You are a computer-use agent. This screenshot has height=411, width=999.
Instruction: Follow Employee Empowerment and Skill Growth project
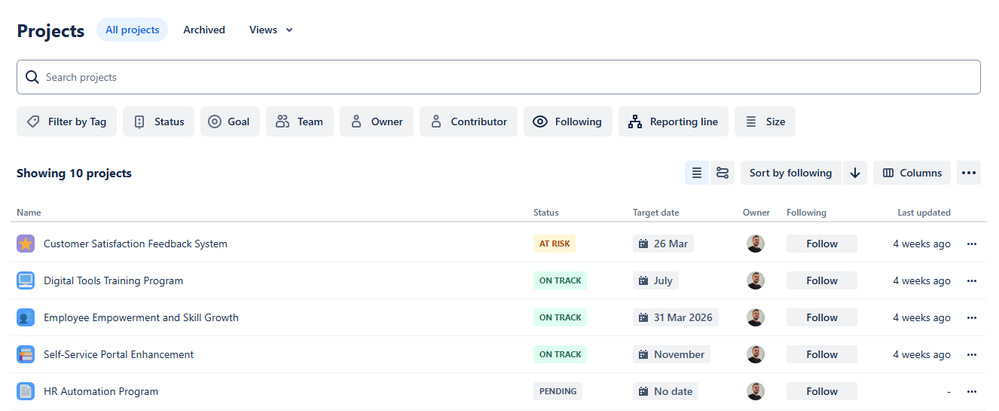[x=822, y=317]
